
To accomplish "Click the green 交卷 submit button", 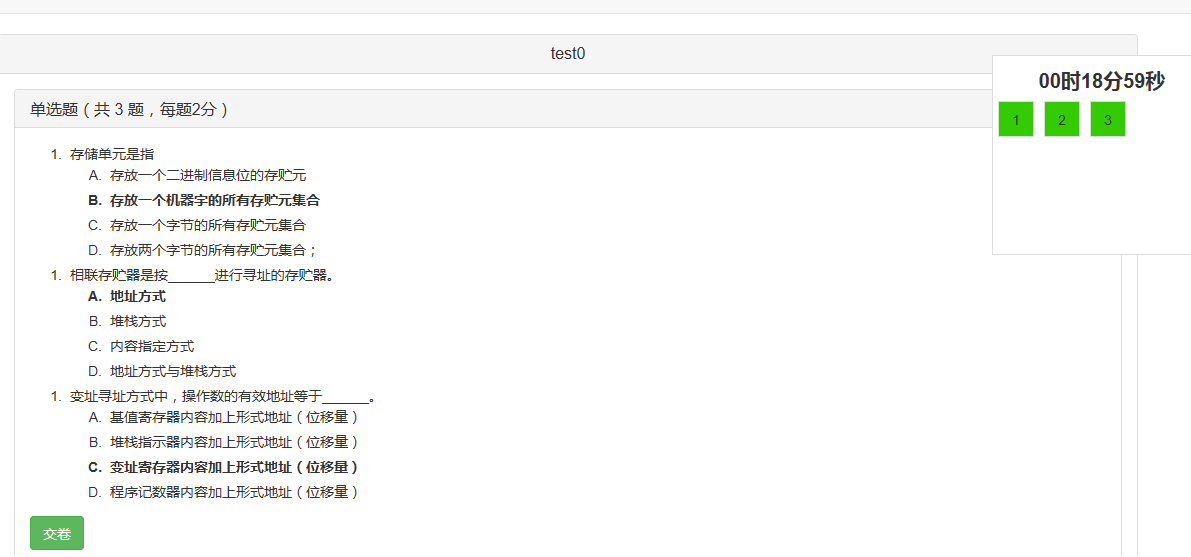I will click(57, 533).
